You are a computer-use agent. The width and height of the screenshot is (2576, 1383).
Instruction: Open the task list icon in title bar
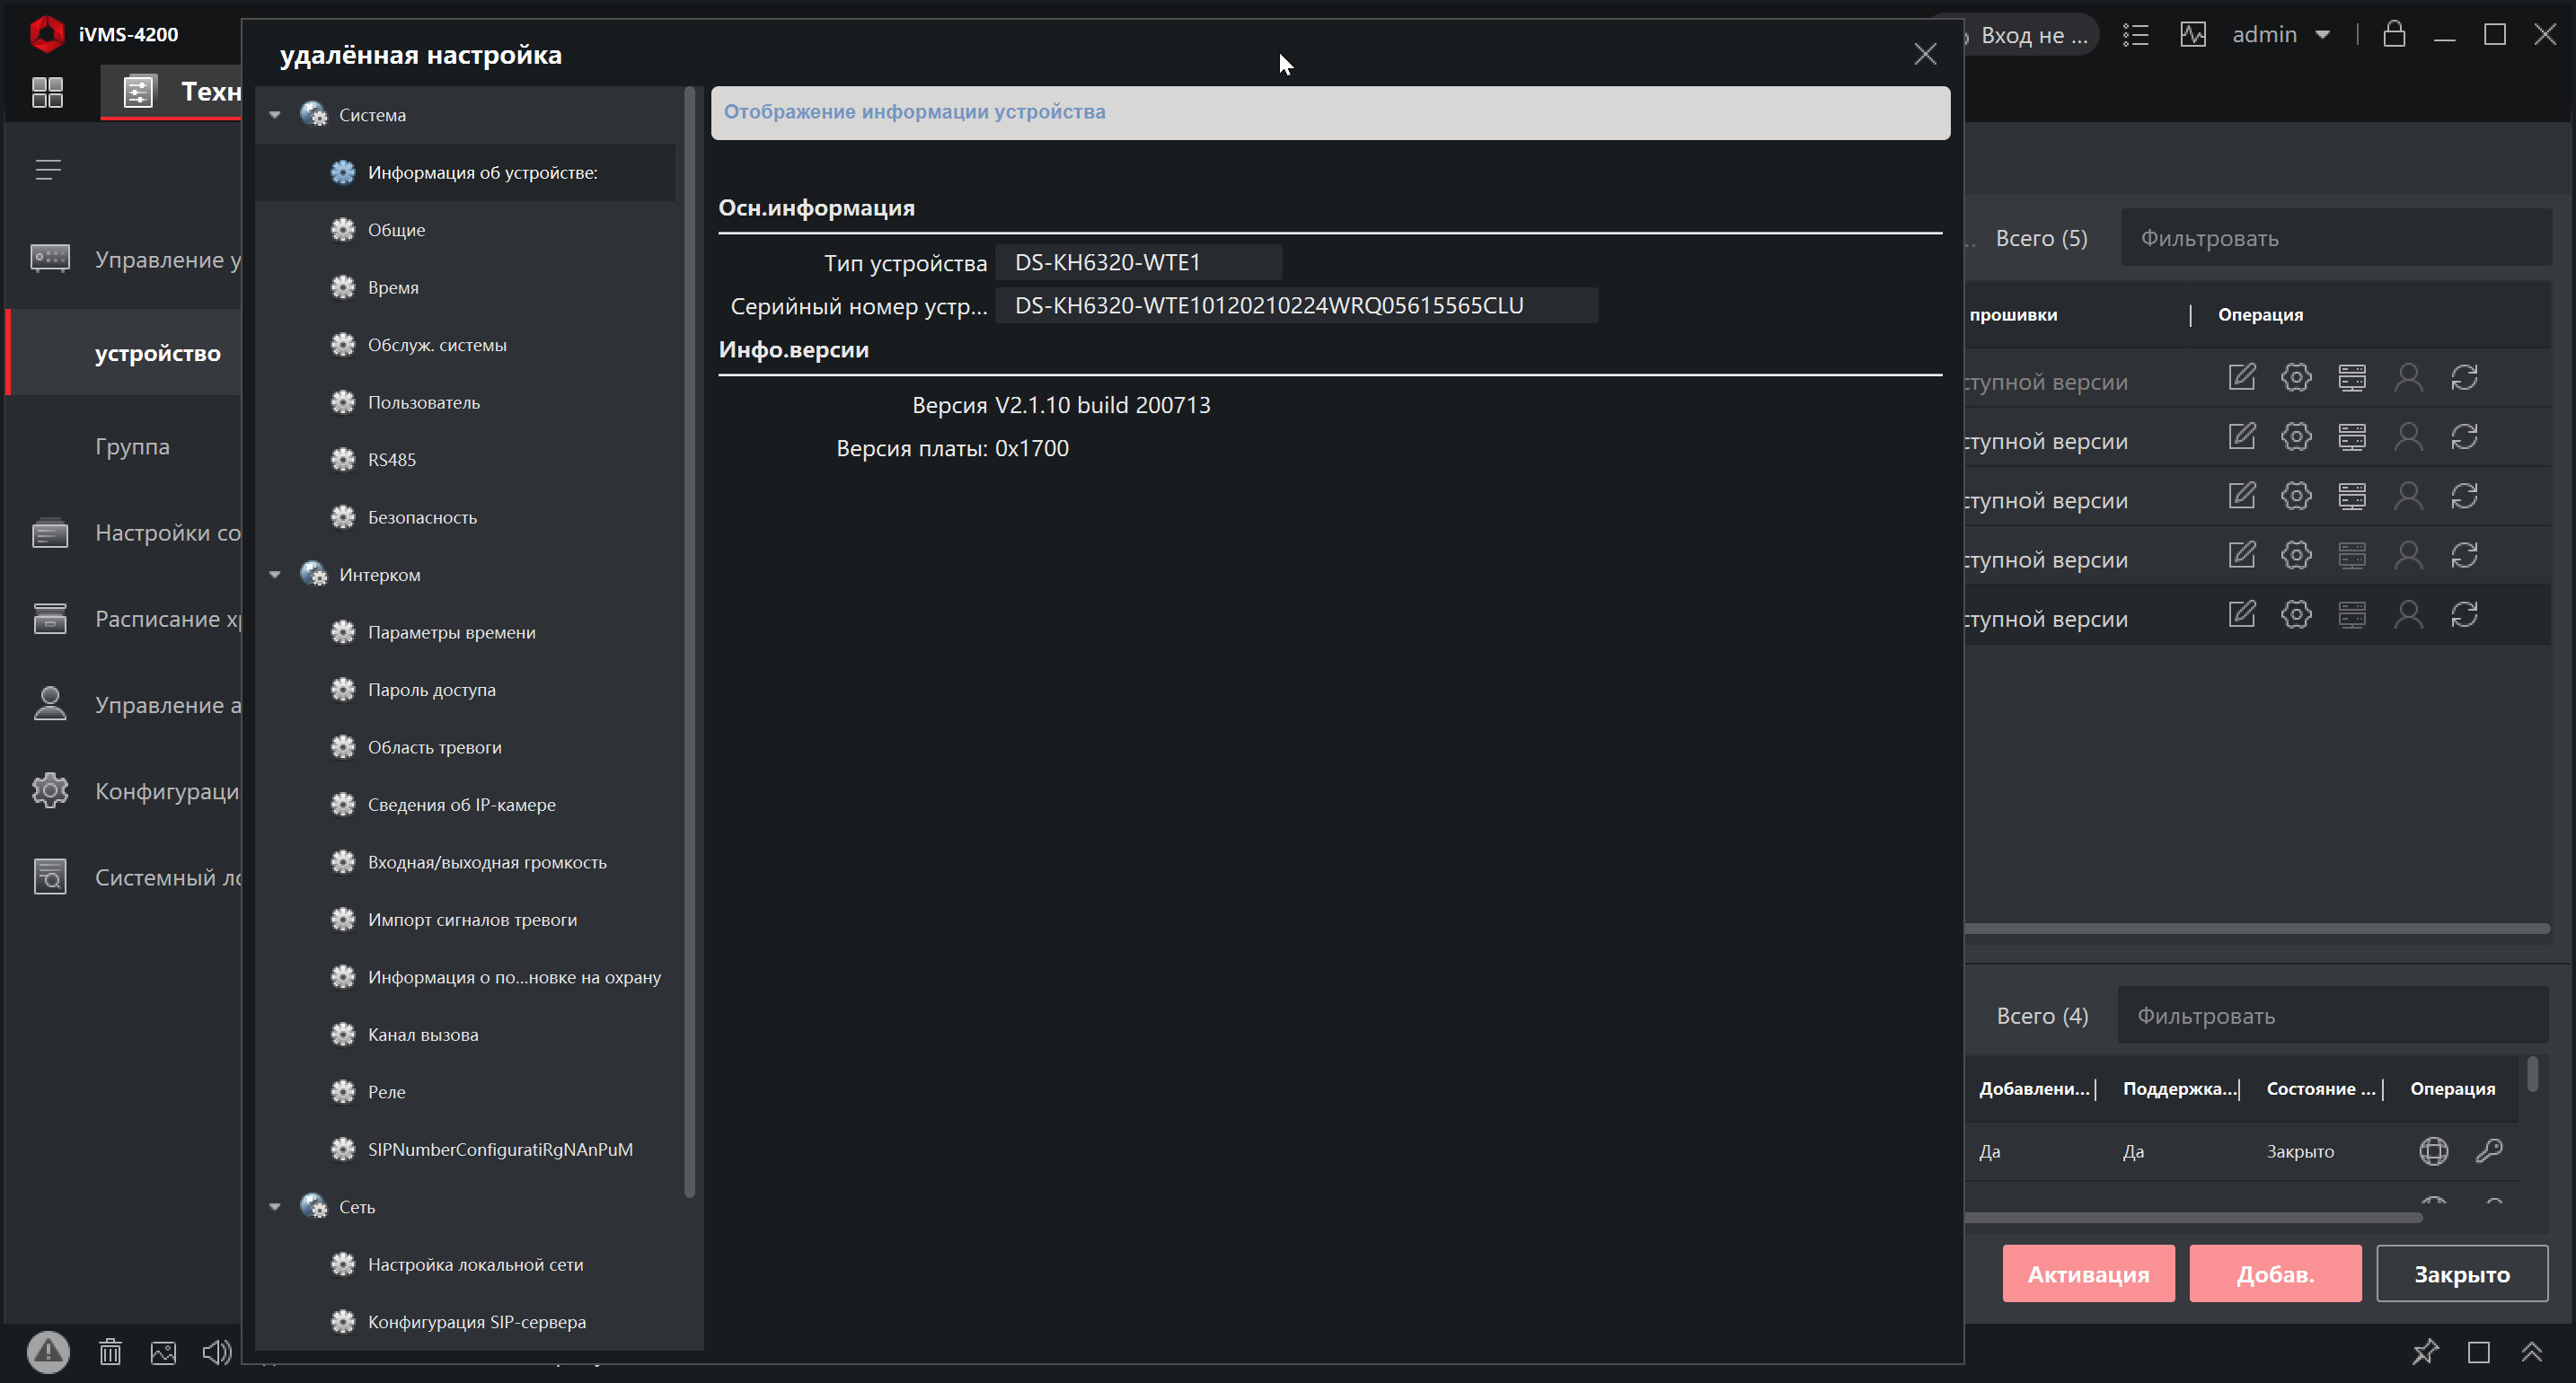click(x=2135, y=35)
